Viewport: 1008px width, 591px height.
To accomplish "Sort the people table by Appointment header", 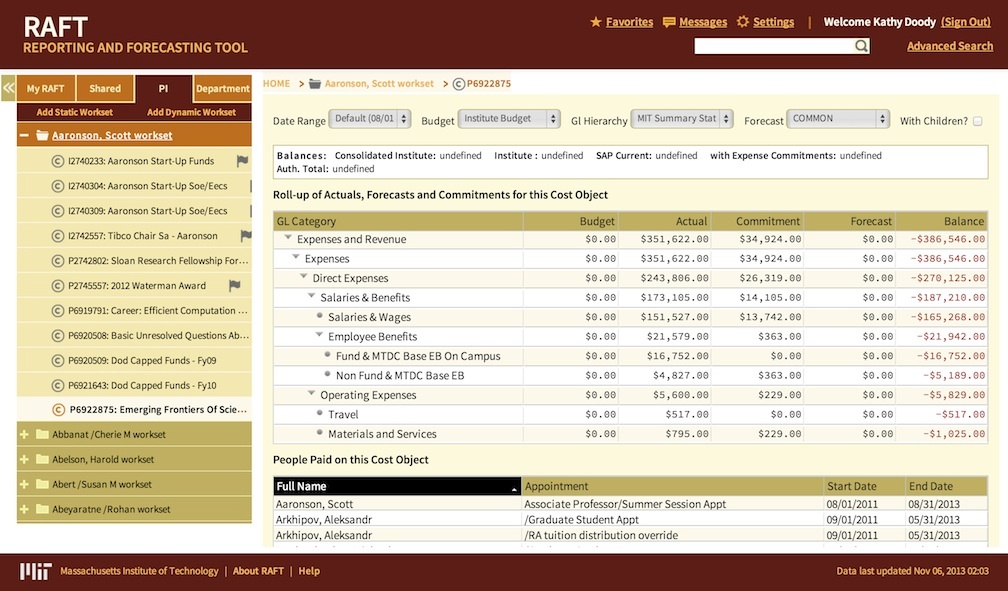I will pyautogui.click(x=672, y=486).
